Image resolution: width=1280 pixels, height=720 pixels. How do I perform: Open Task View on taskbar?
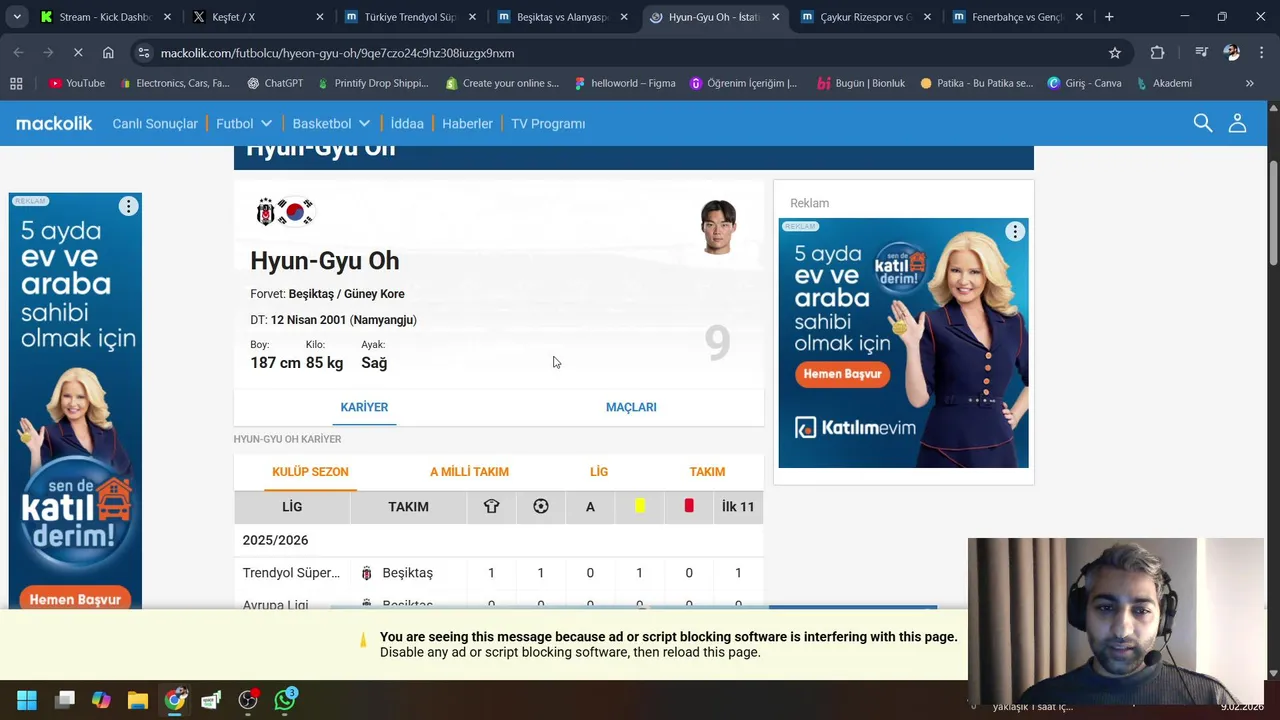pos(65,700)
